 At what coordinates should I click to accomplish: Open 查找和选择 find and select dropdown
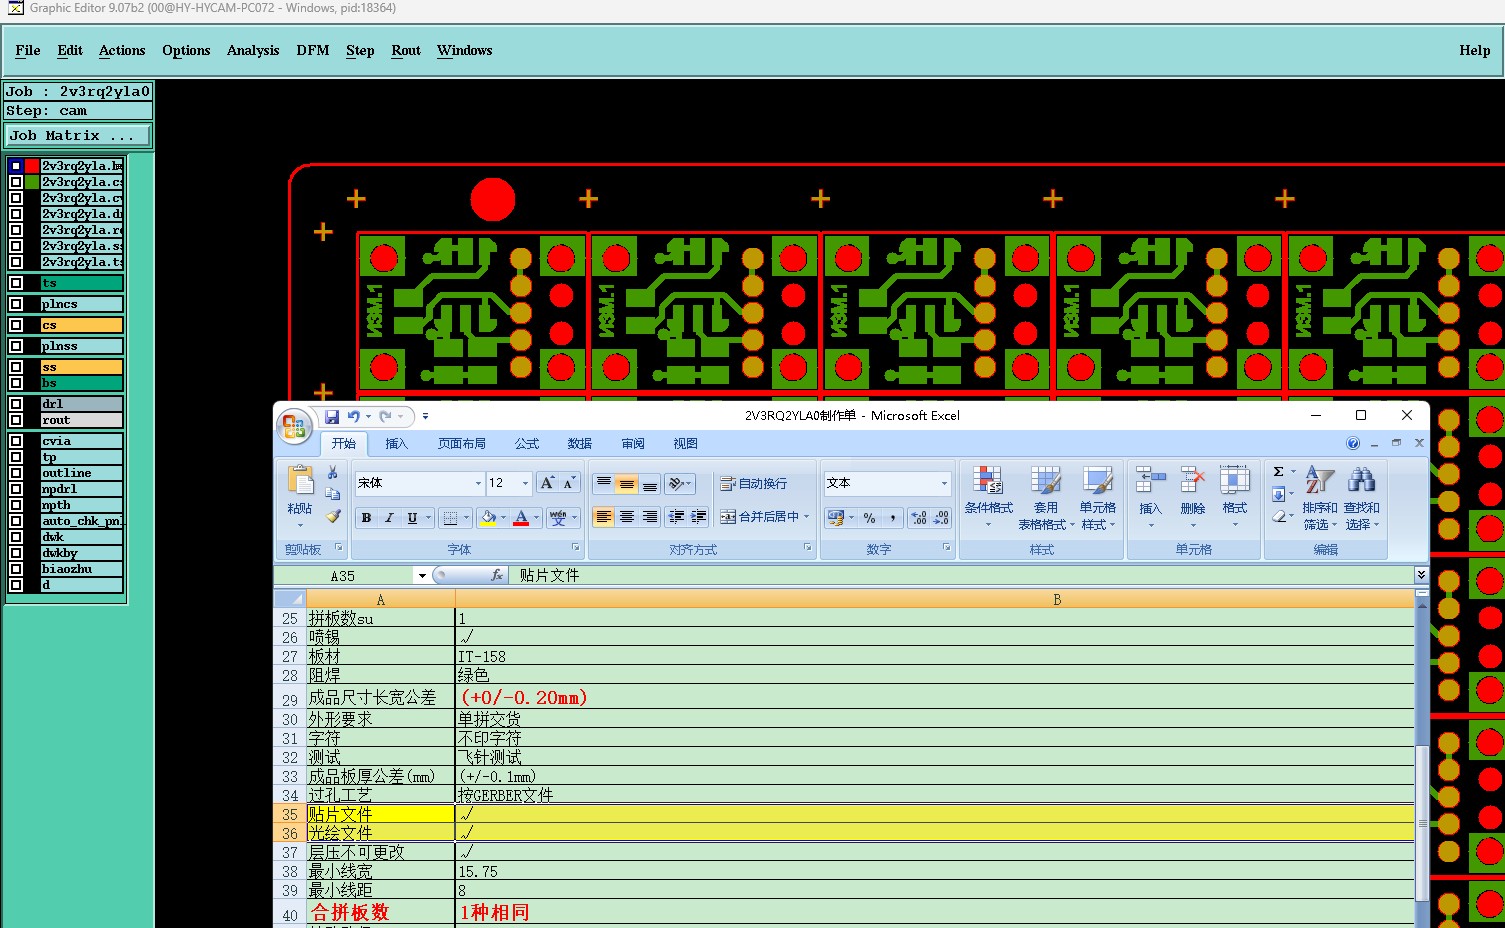[1361, 499]
